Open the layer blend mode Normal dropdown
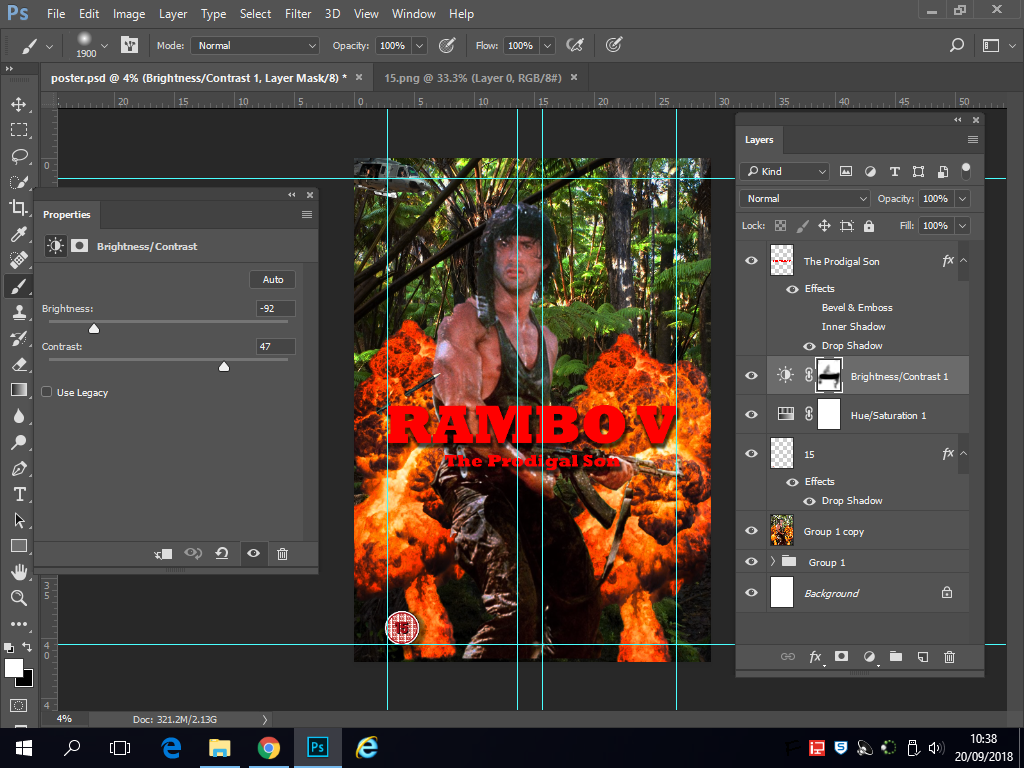This screenshot has height=768, width=1024. point(805,199)
